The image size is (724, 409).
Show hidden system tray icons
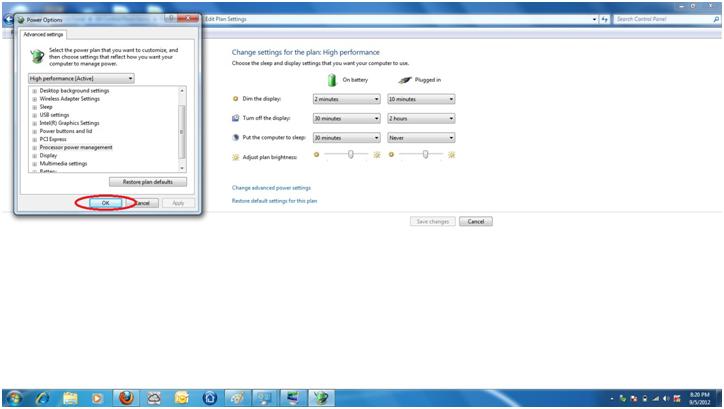click(612, 398)
